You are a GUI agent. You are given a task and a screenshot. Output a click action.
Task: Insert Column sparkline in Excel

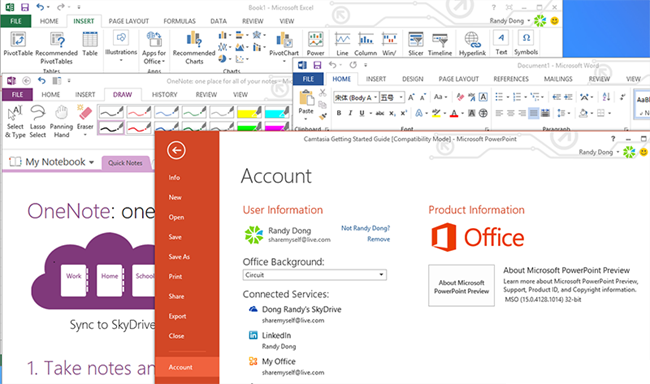(x=365, y=44)
